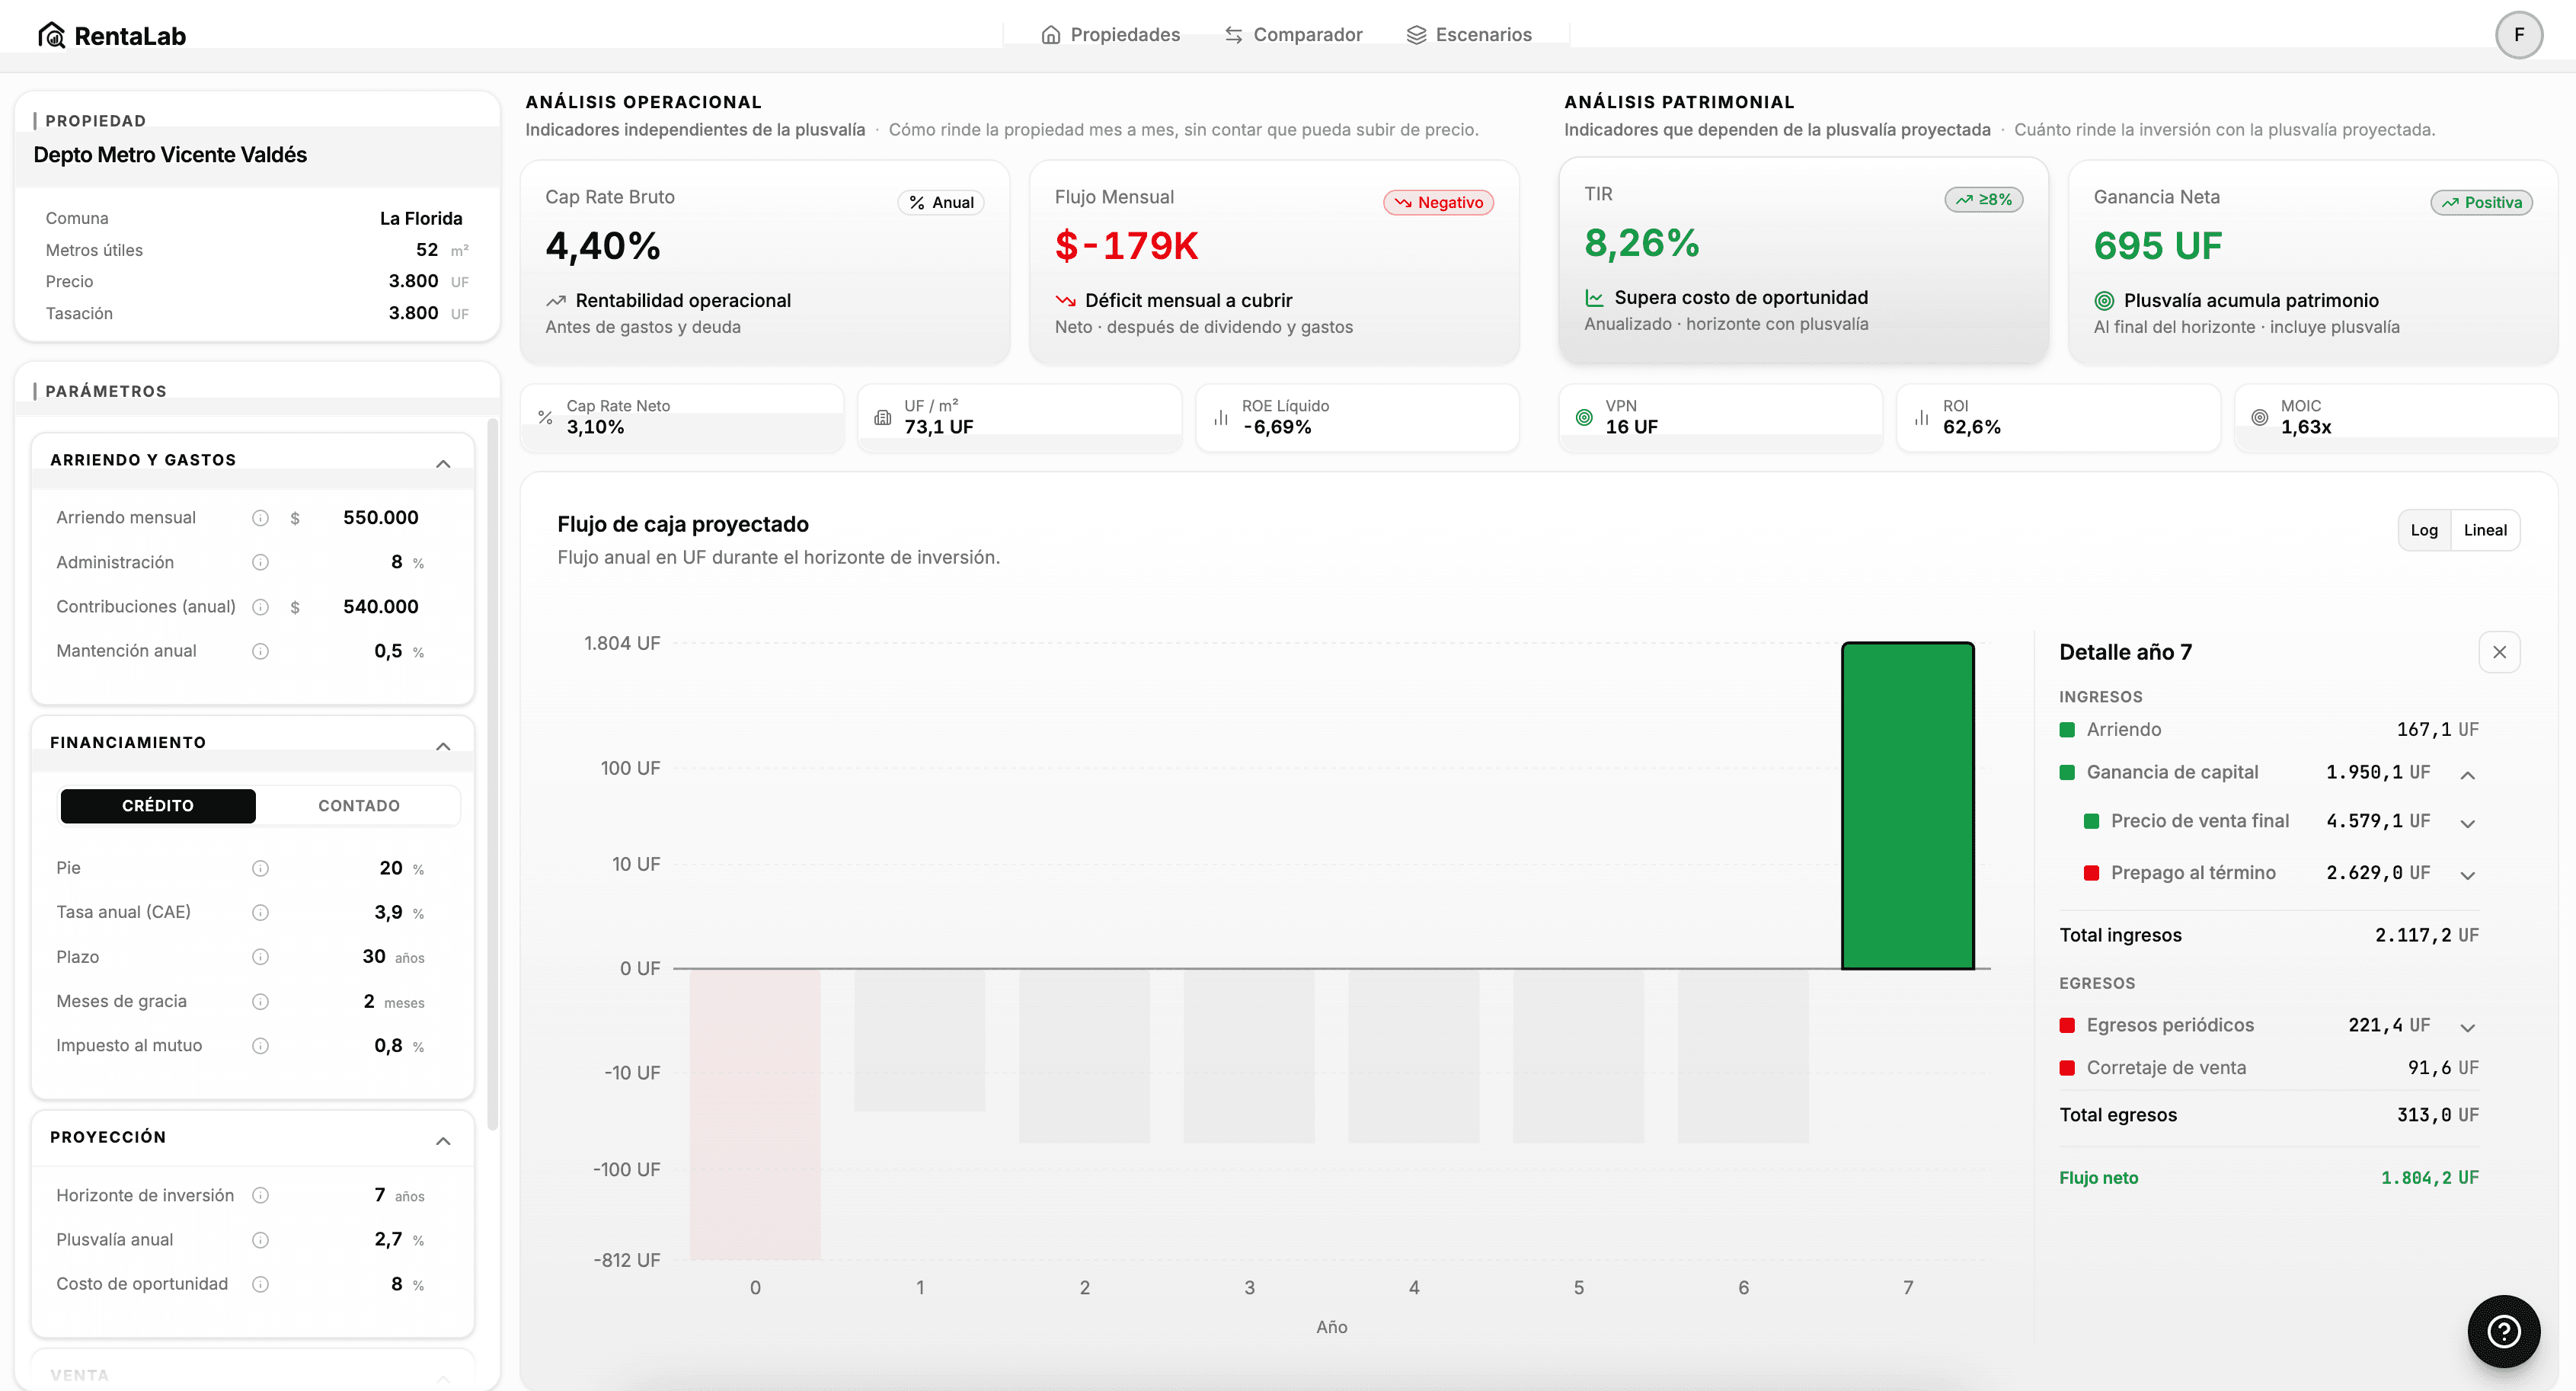Click info icon for Horizonte de inversión
The height and width of the screenshot is (1391, 2576).
260,1195
